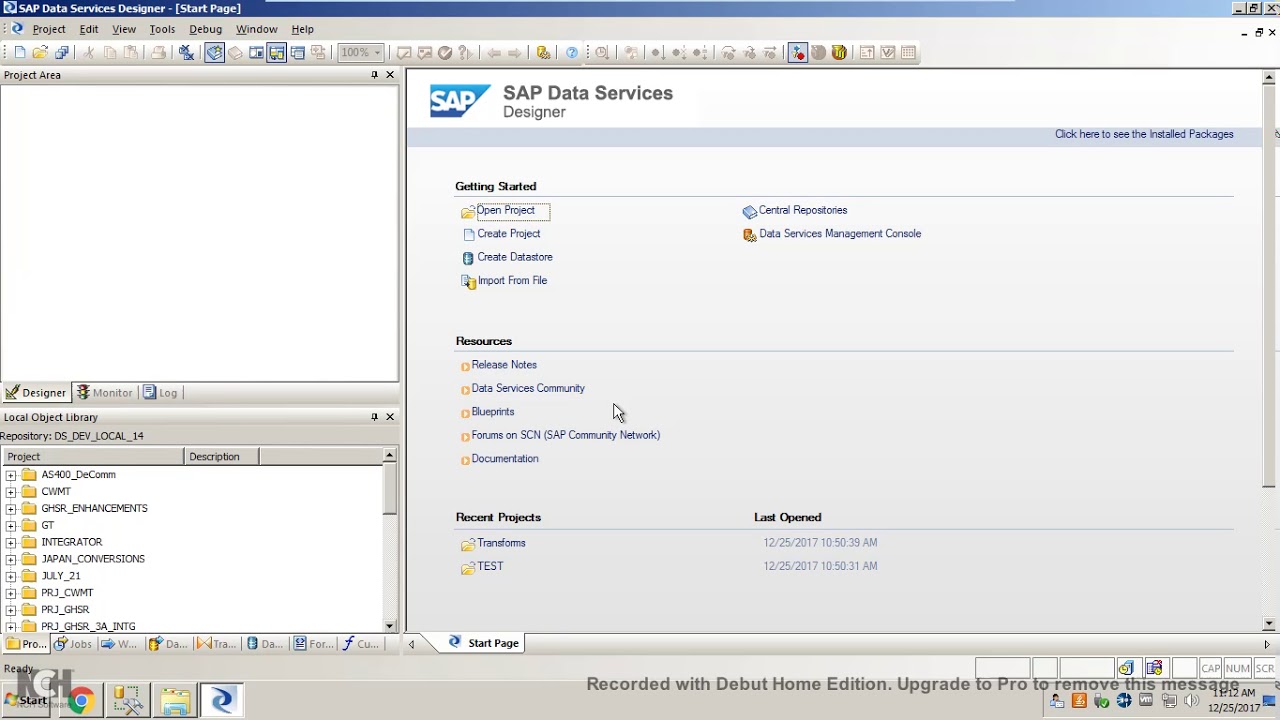
Task: Toggle the Central Object Library toolbar icon
Action: pyautogui.click(x=235, y=53)
